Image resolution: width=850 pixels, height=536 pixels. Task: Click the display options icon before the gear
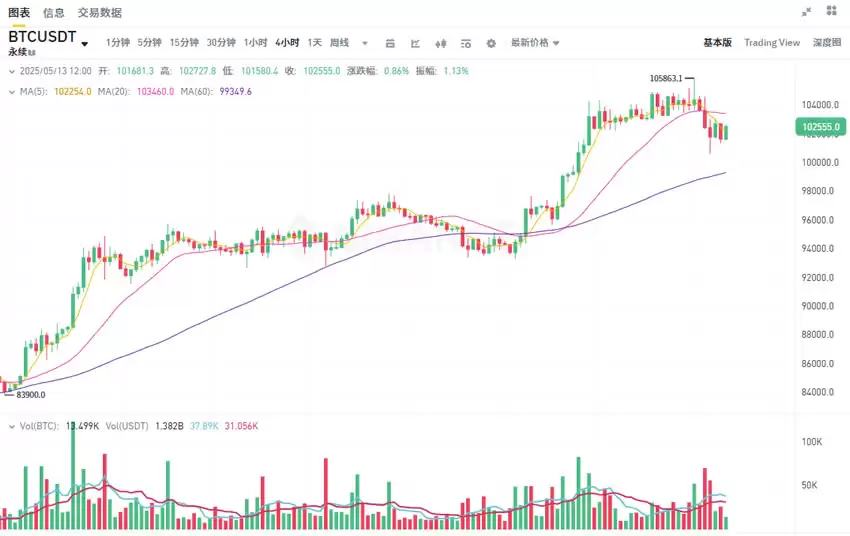click(466, 43)
